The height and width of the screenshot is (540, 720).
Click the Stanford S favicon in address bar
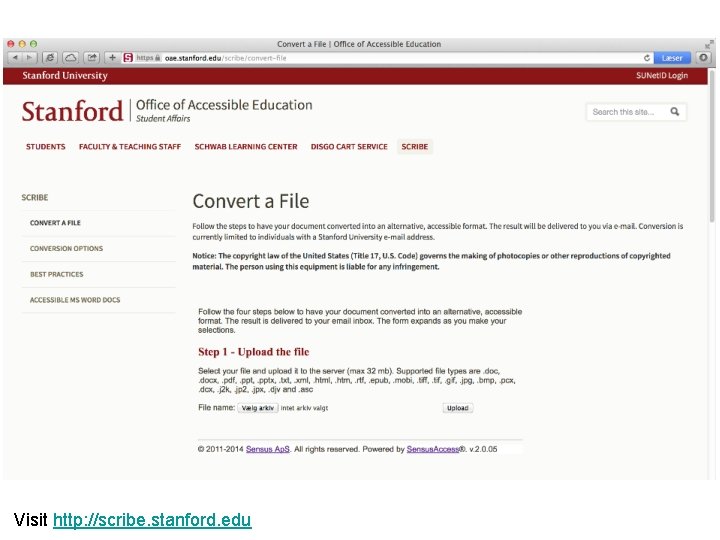128,58
